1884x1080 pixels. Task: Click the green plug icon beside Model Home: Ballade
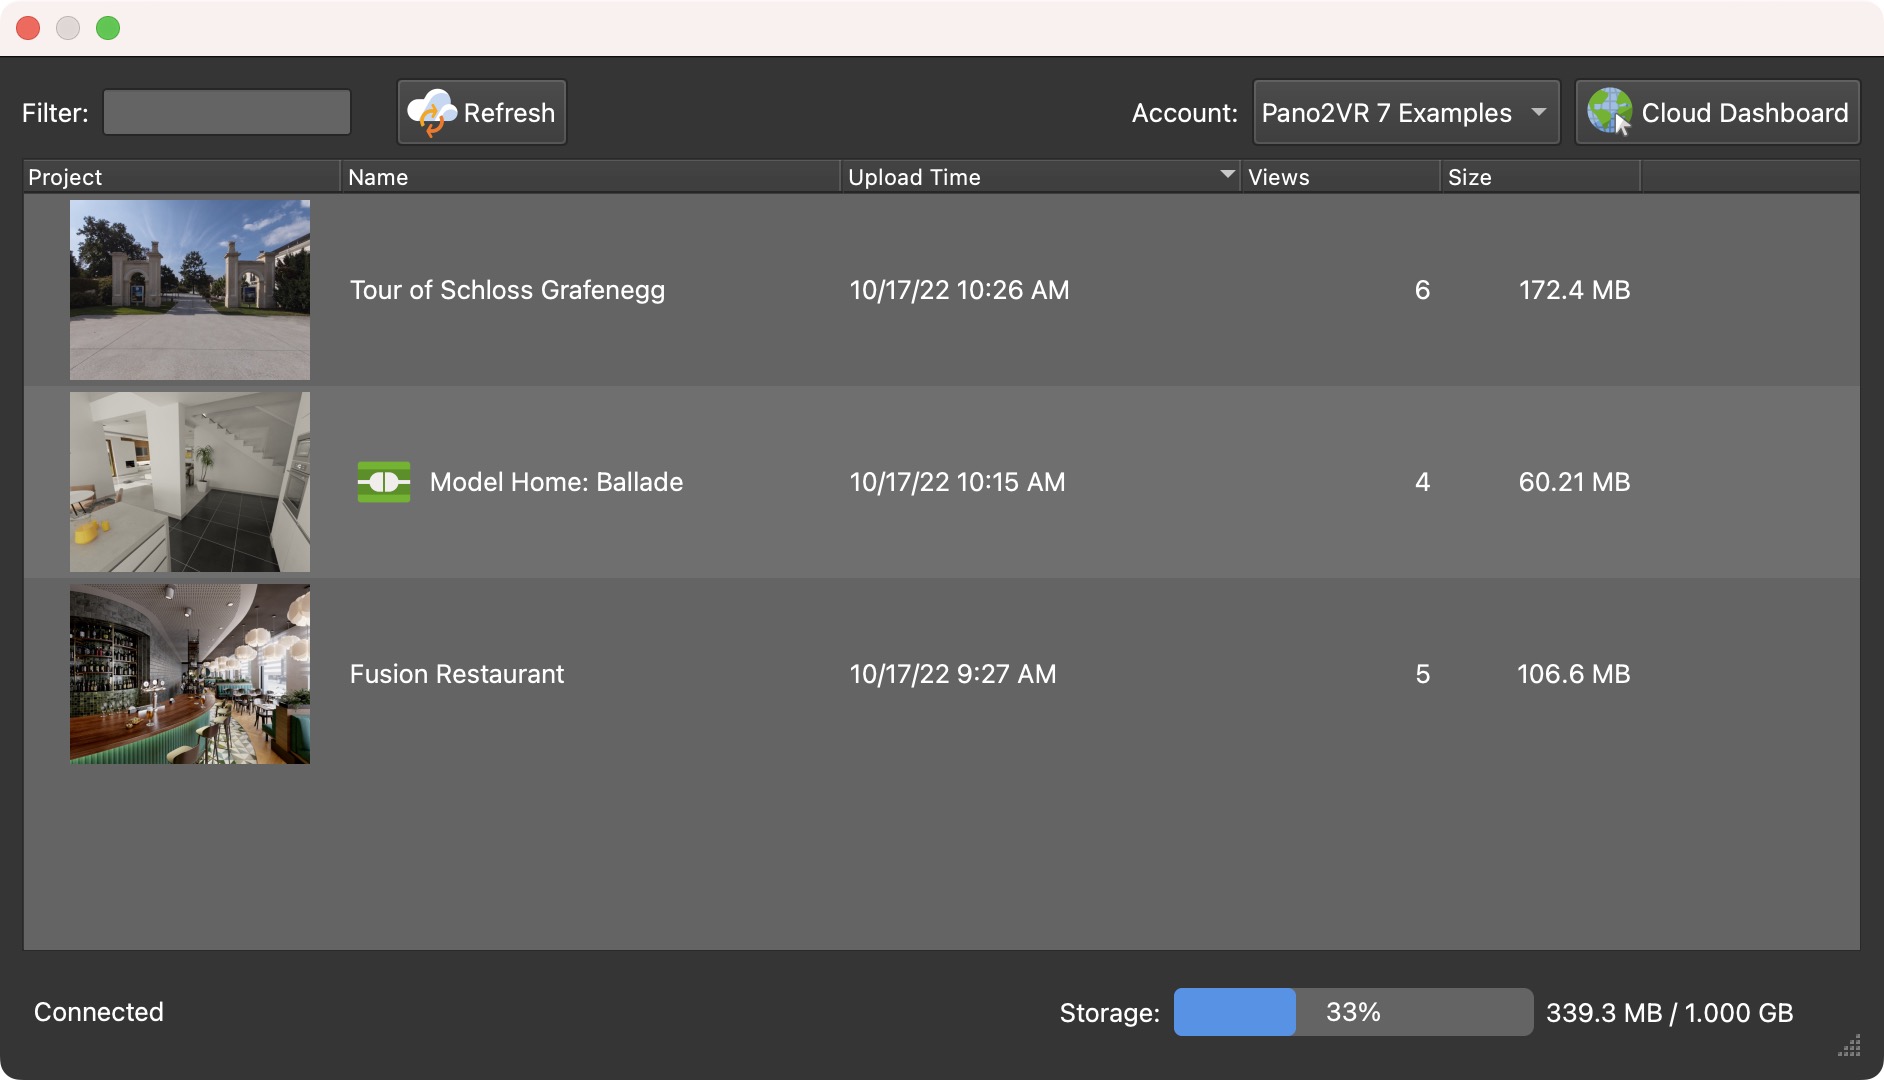point(383,482)
